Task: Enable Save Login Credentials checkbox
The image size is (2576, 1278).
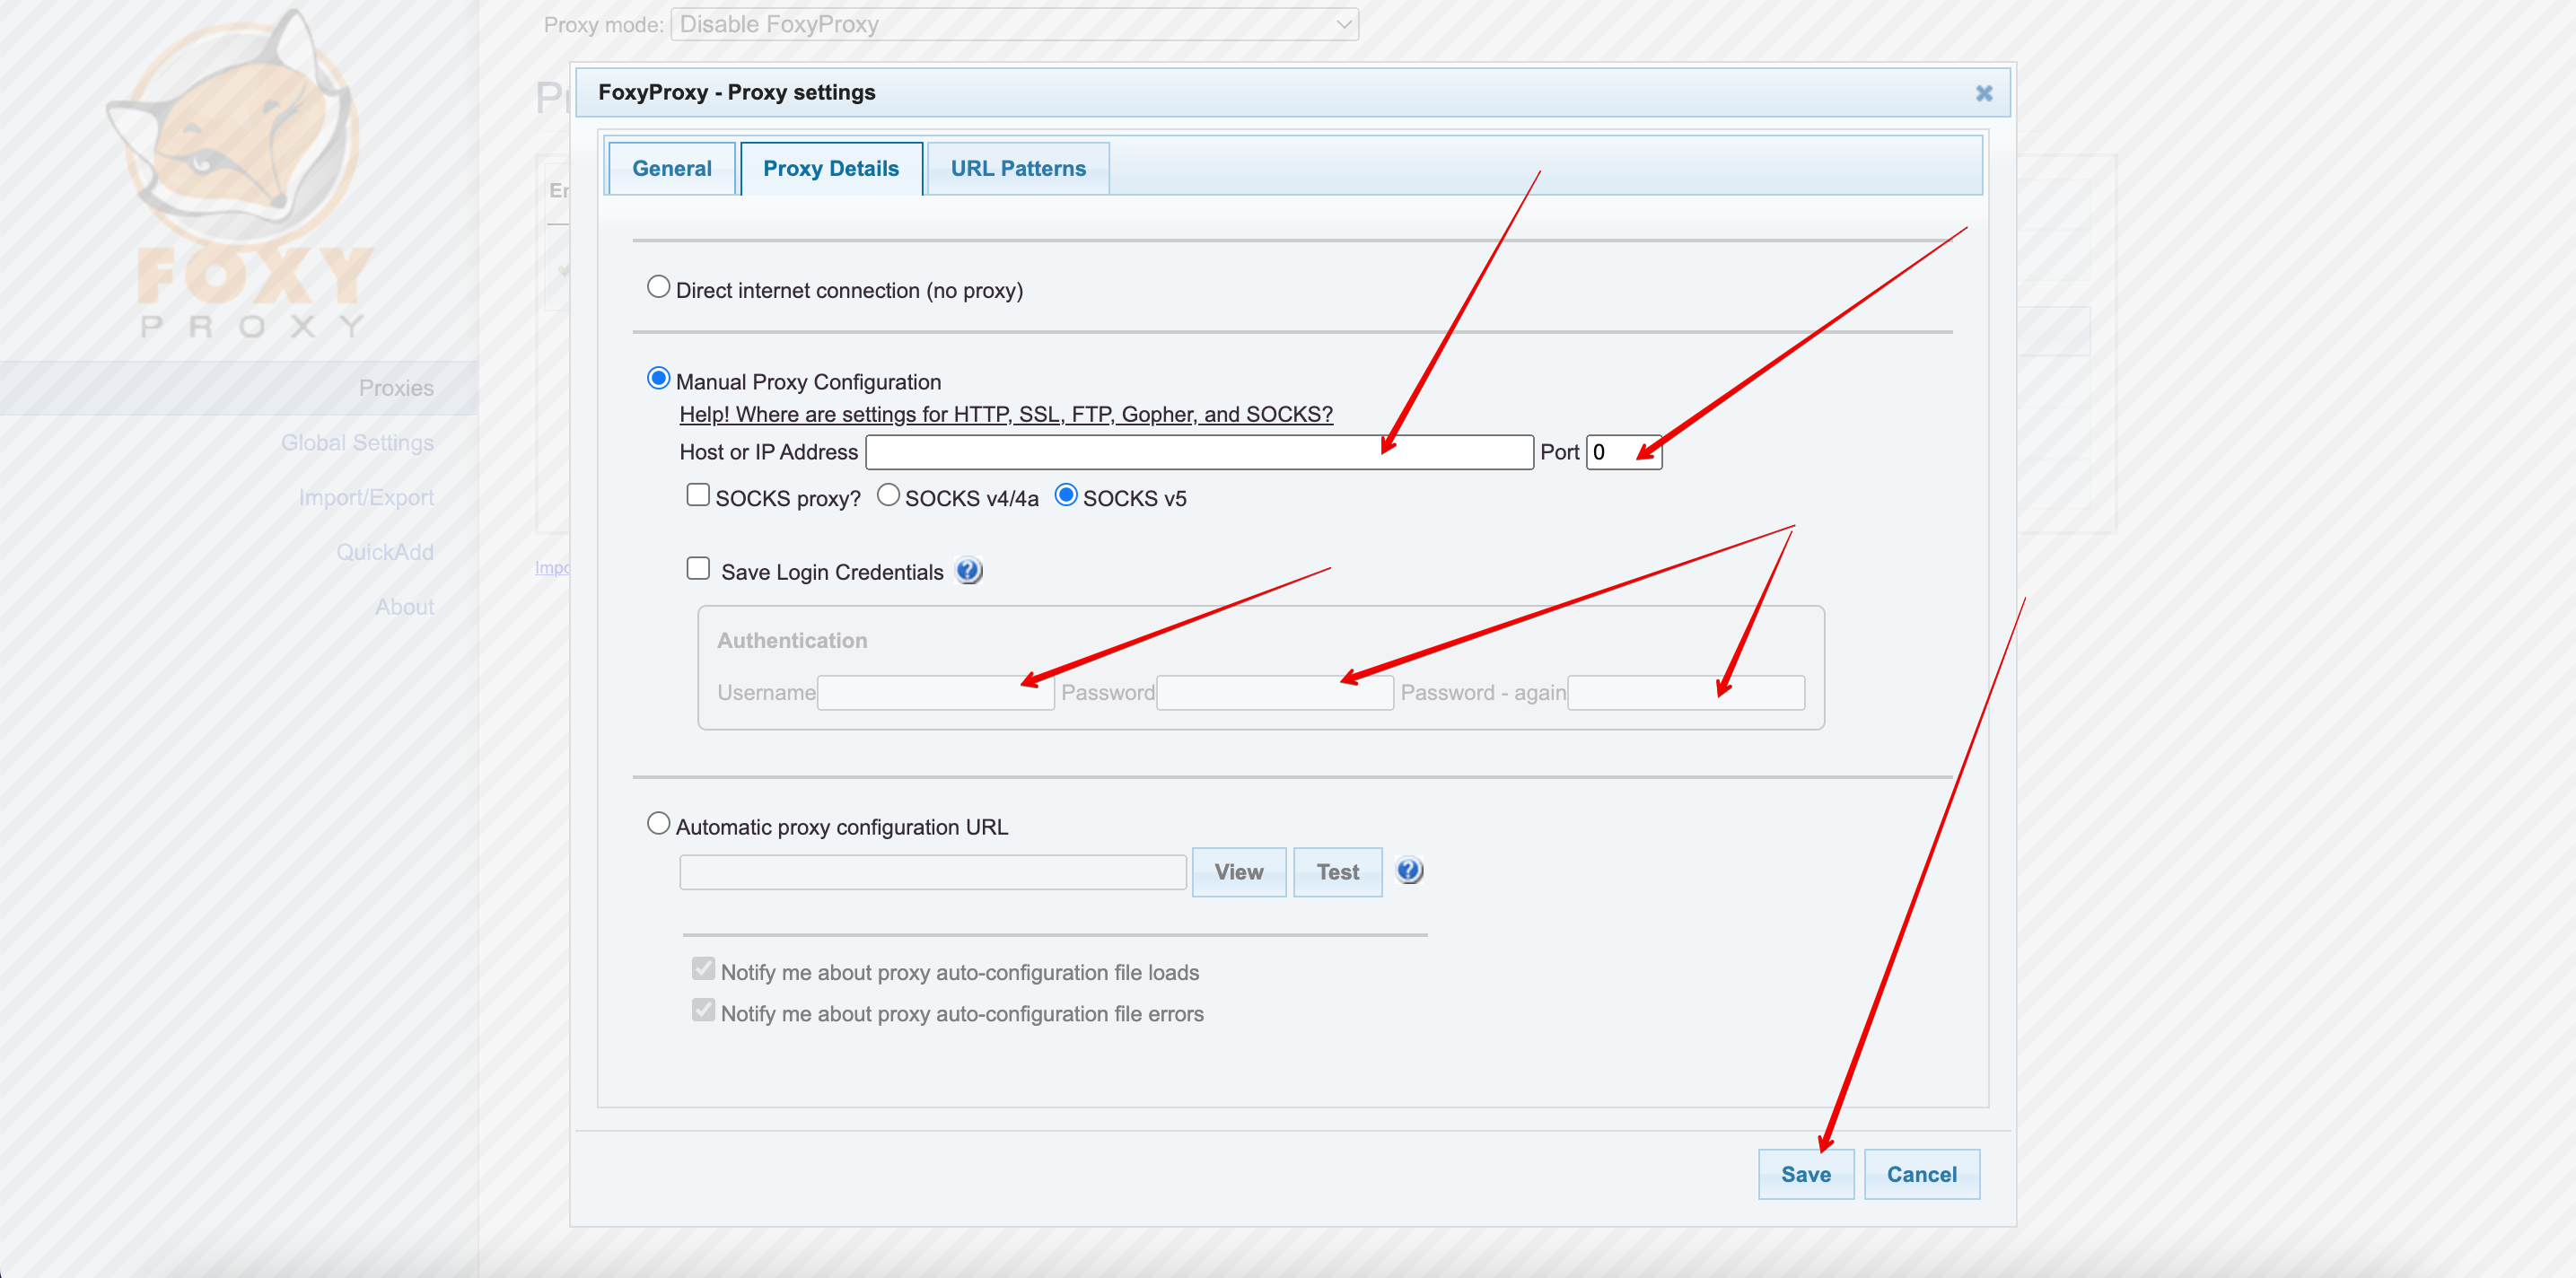Action: coord(698,569)
